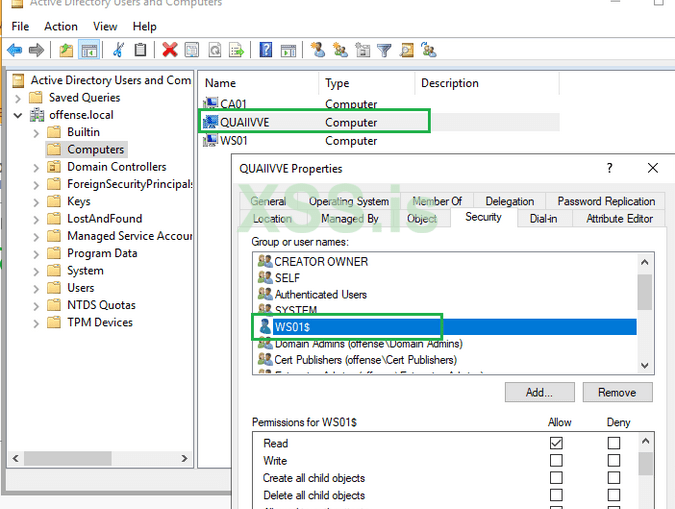The image size is (675, 509).
Task: Click the Add... button
Action: [539, 392]
